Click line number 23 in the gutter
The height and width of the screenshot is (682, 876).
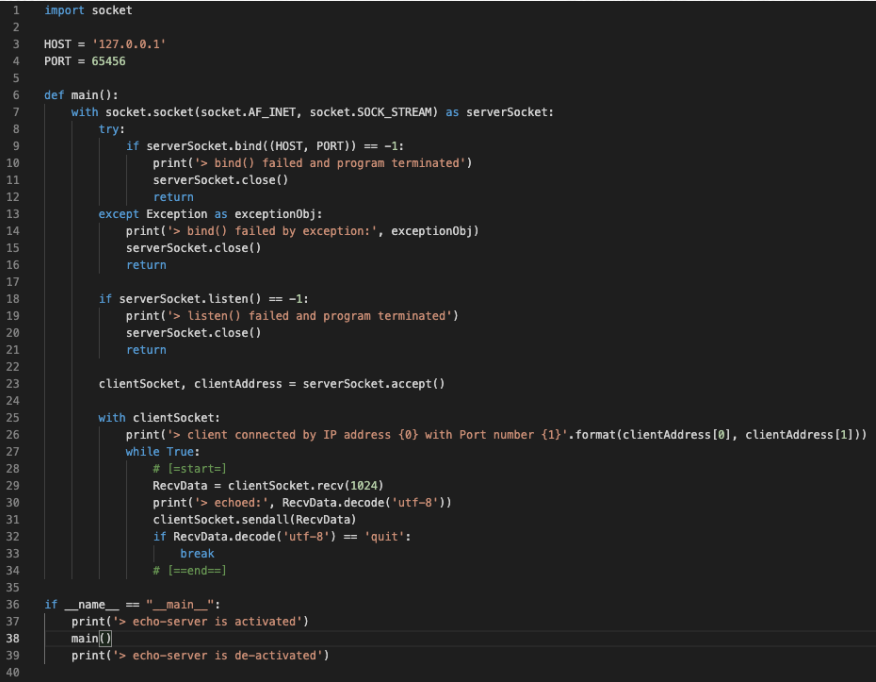pos(13,384)
